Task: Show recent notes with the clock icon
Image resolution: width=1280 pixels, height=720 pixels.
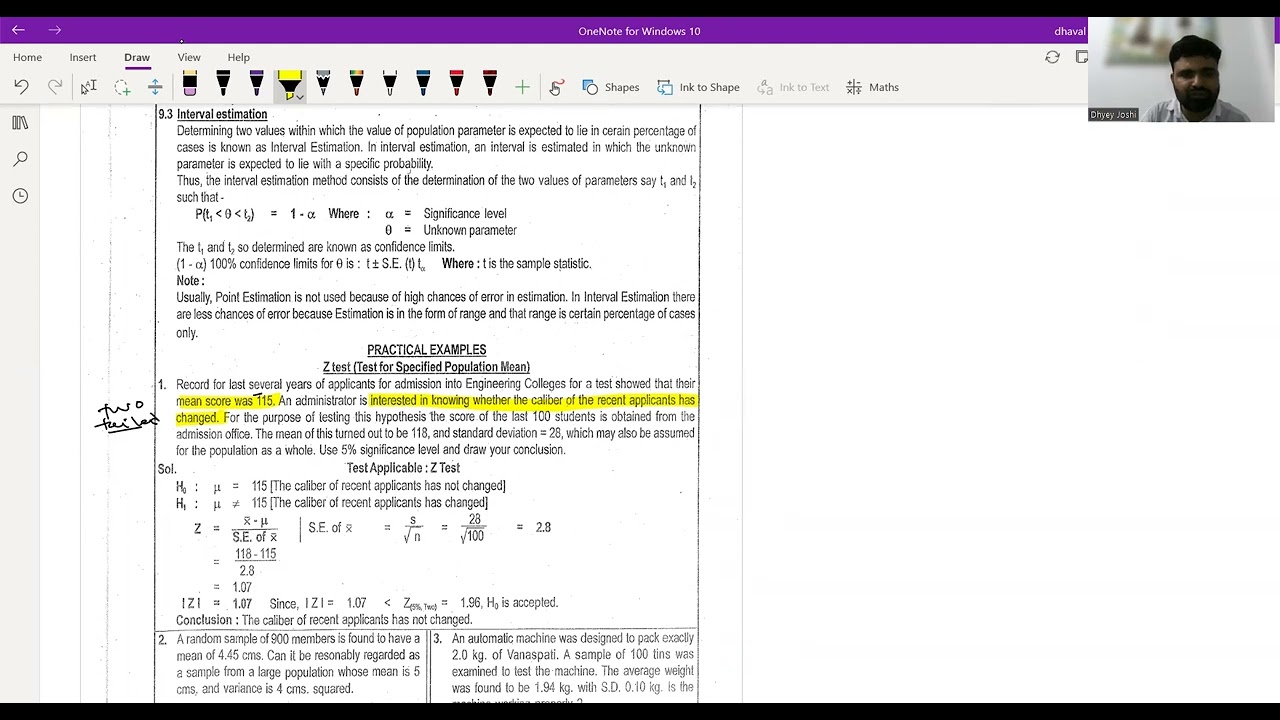Action: pos(20,196)
